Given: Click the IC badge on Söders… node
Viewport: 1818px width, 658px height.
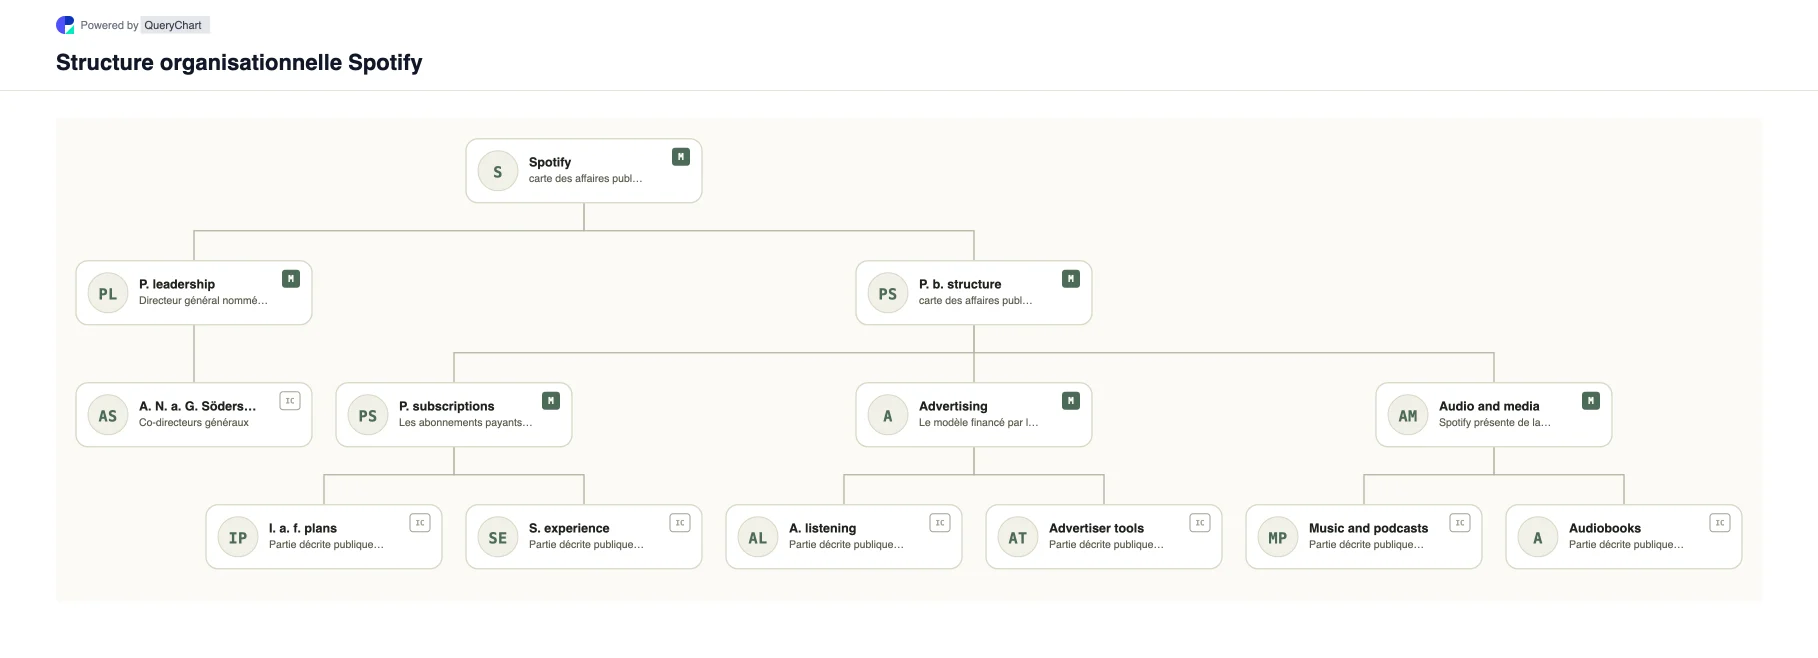Looking at the screenshot, I should [x=290, y=401].
